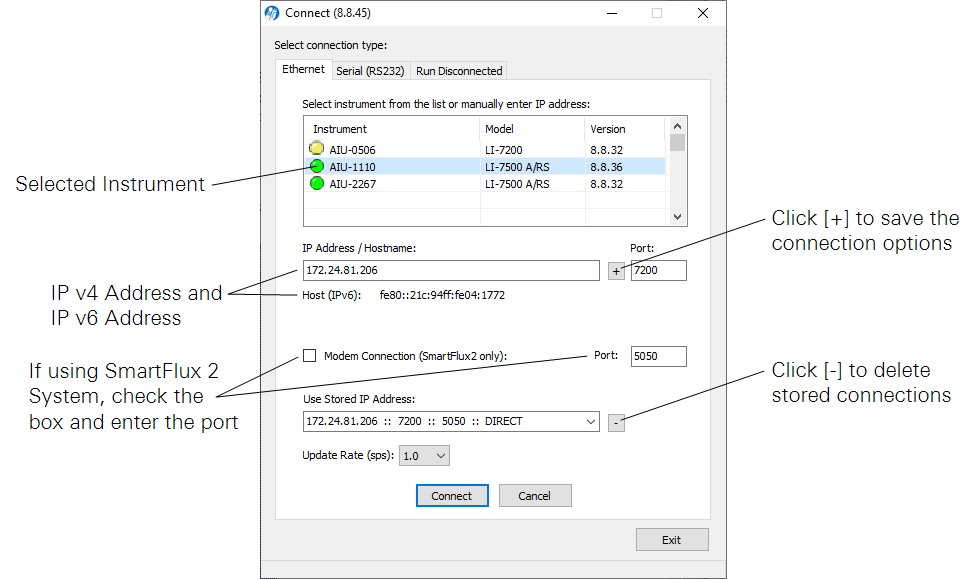The width and height of the screenshot is (977, 579).
Task: Click the IP Address / Hostname field
Action: tap(450, 271)
